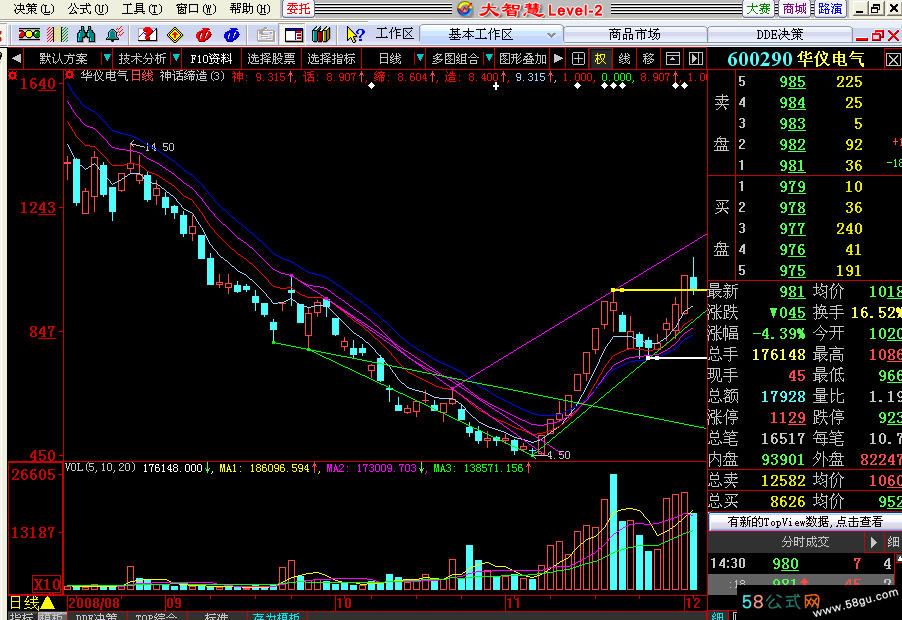Click the 图形叠加 button
The image size is (902, 620).
[522, 59]
